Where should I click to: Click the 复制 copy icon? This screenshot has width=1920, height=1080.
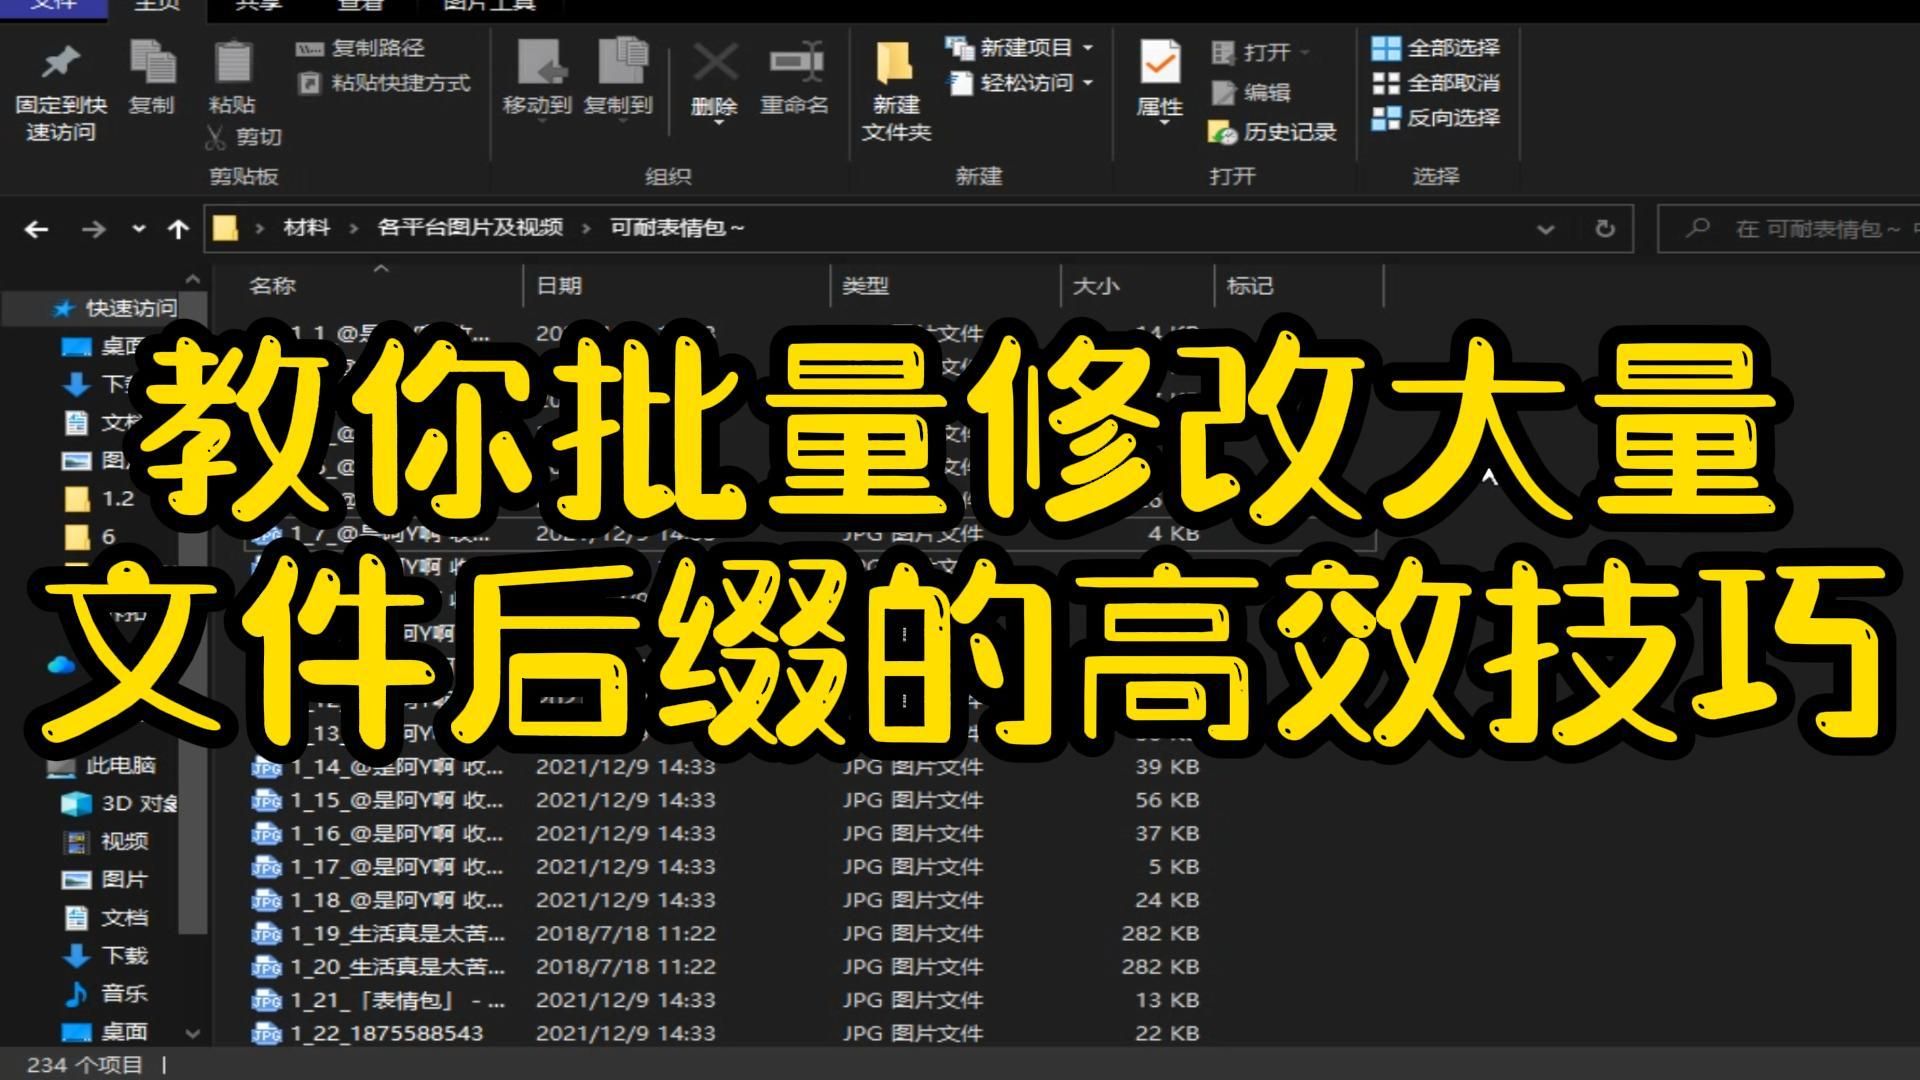[x=152, y=62]
